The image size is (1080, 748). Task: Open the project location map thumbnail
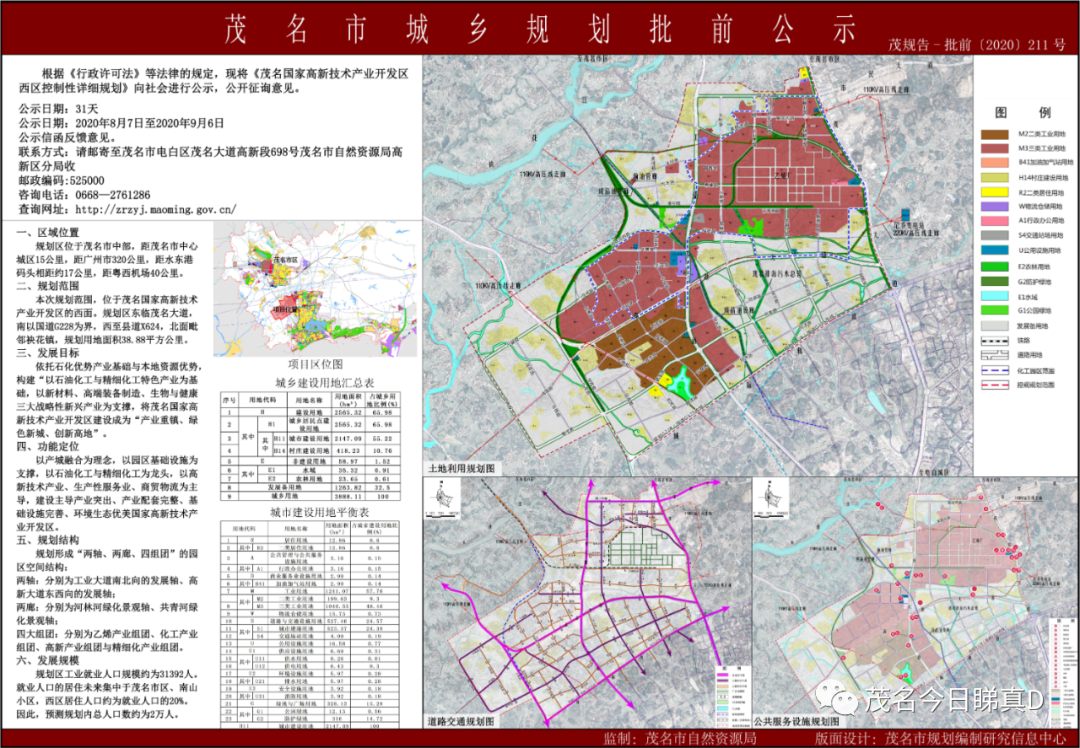[x=315, y=287]
